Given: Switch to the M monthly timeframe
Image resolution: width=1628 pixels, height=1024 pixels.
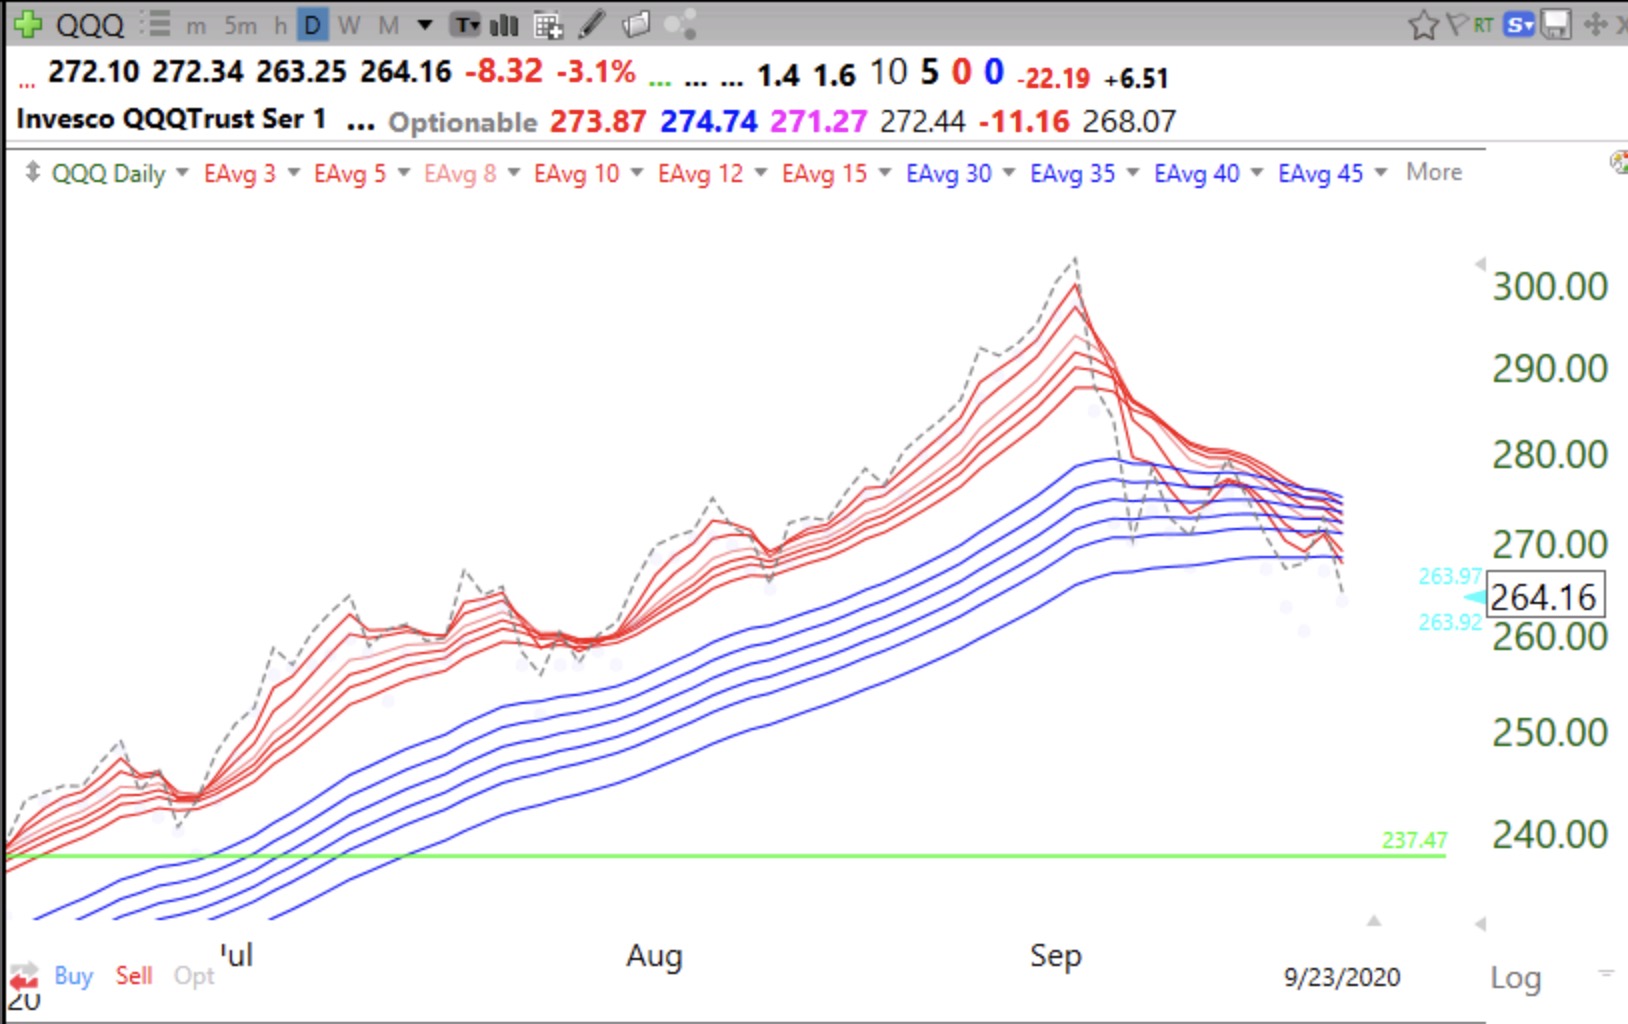Looking at the screenshot, I should tap(389, 25).
